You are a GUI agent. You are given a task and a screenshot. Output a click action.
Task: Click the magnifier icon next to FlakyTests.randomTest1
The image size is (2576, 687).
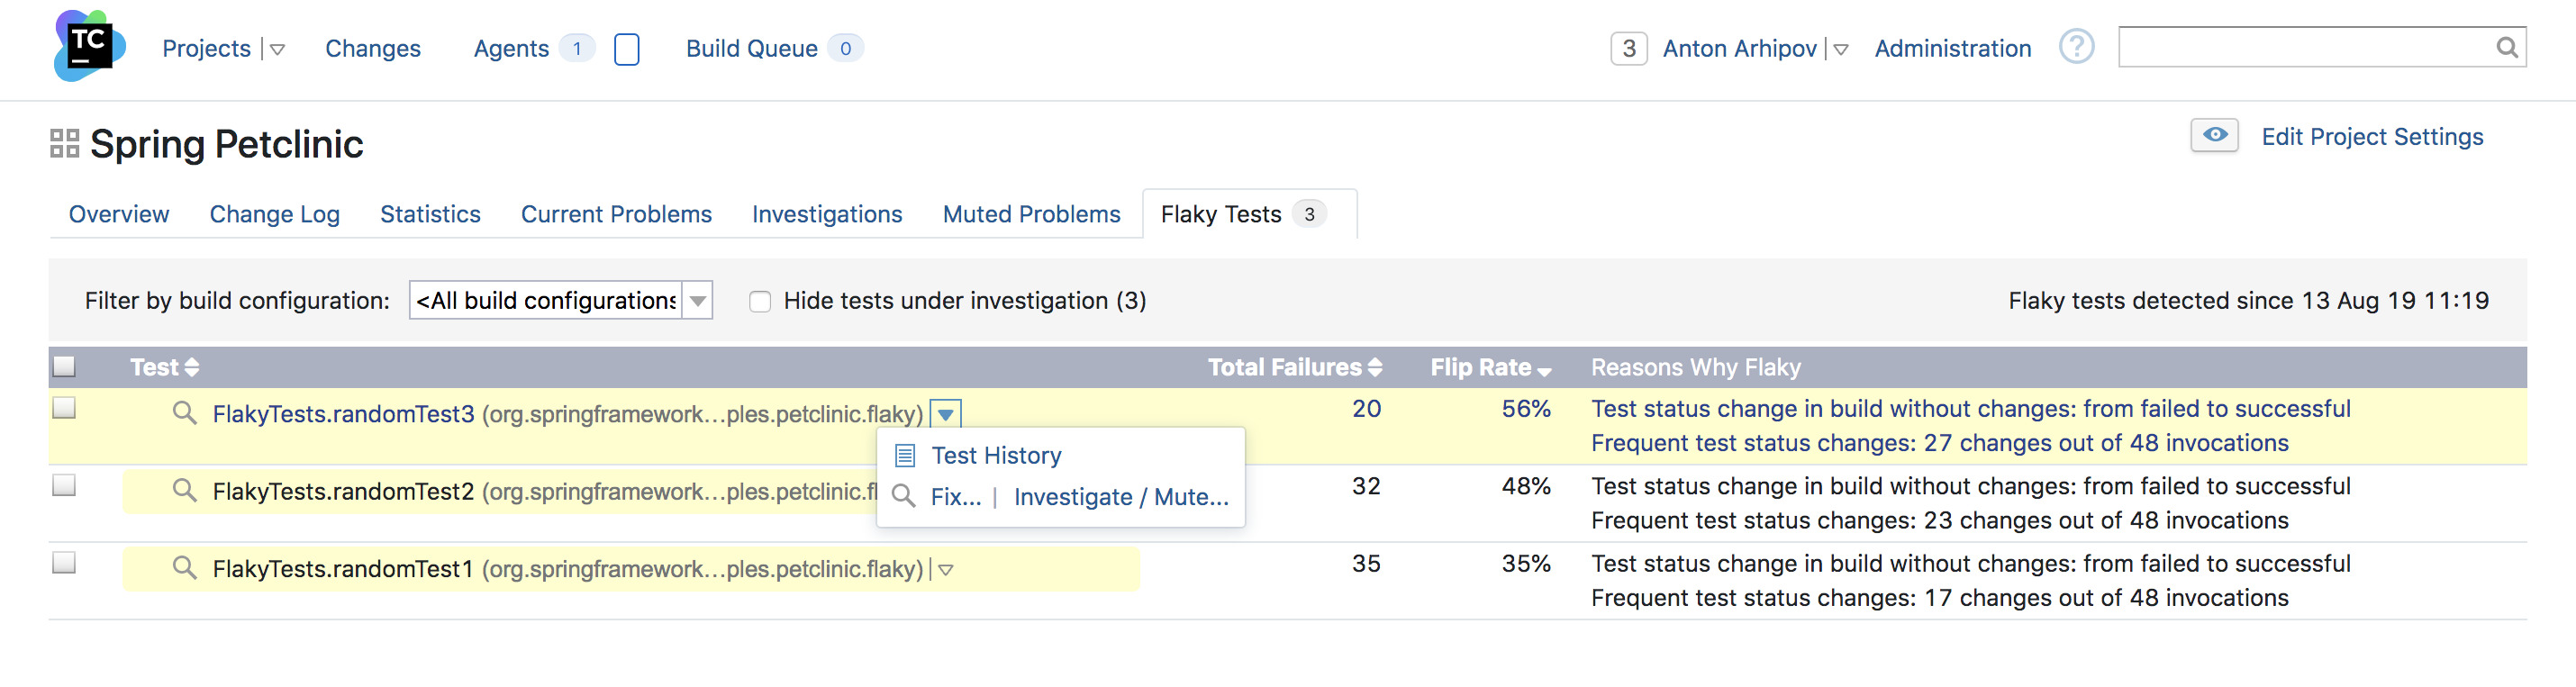pos(184,567)
